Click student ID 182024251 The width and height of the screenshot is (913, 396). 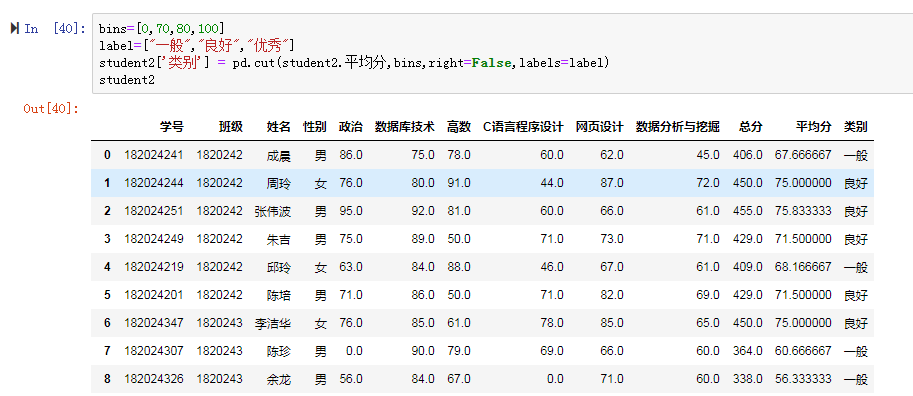tap(154, 211)
